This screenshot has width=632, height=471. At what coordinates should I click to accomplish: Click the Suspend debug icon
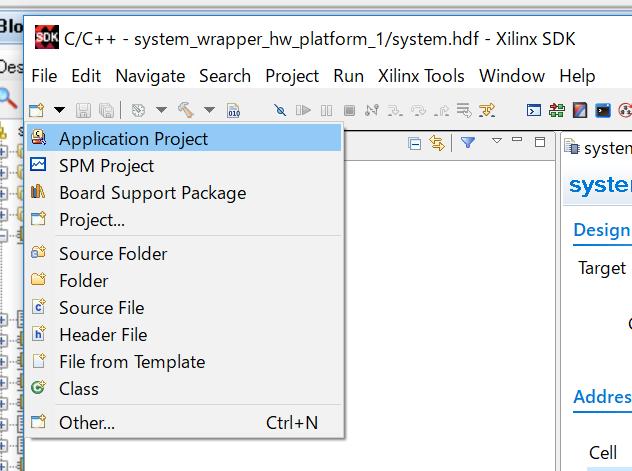click(326, 110)
